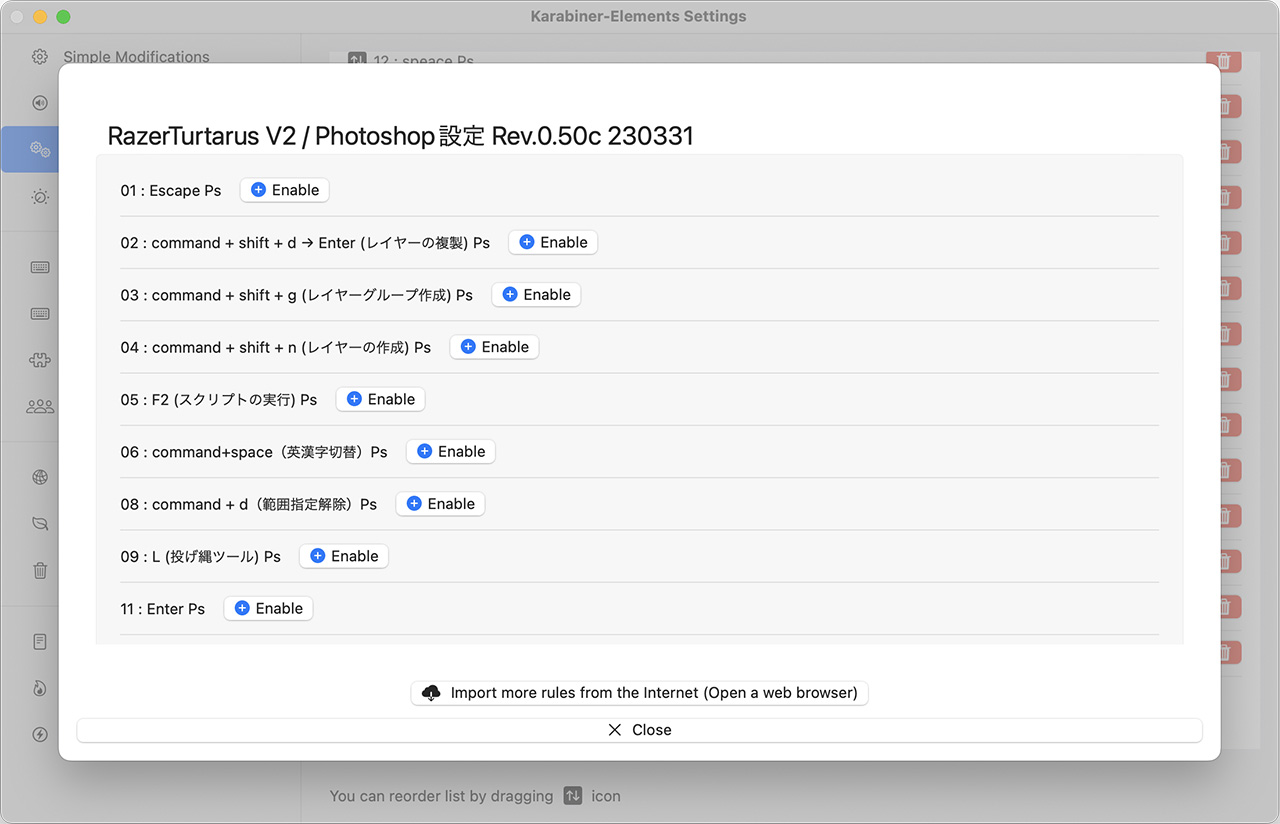Select the second keyboard icon in the sidebar
The height and width of the screenshot is (824, 1280).
pos(40,314)
